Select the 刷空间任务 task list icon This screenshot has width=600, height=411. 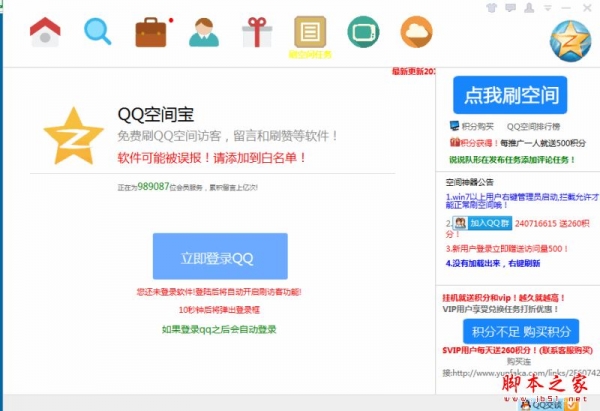click(x=310, y=32)
